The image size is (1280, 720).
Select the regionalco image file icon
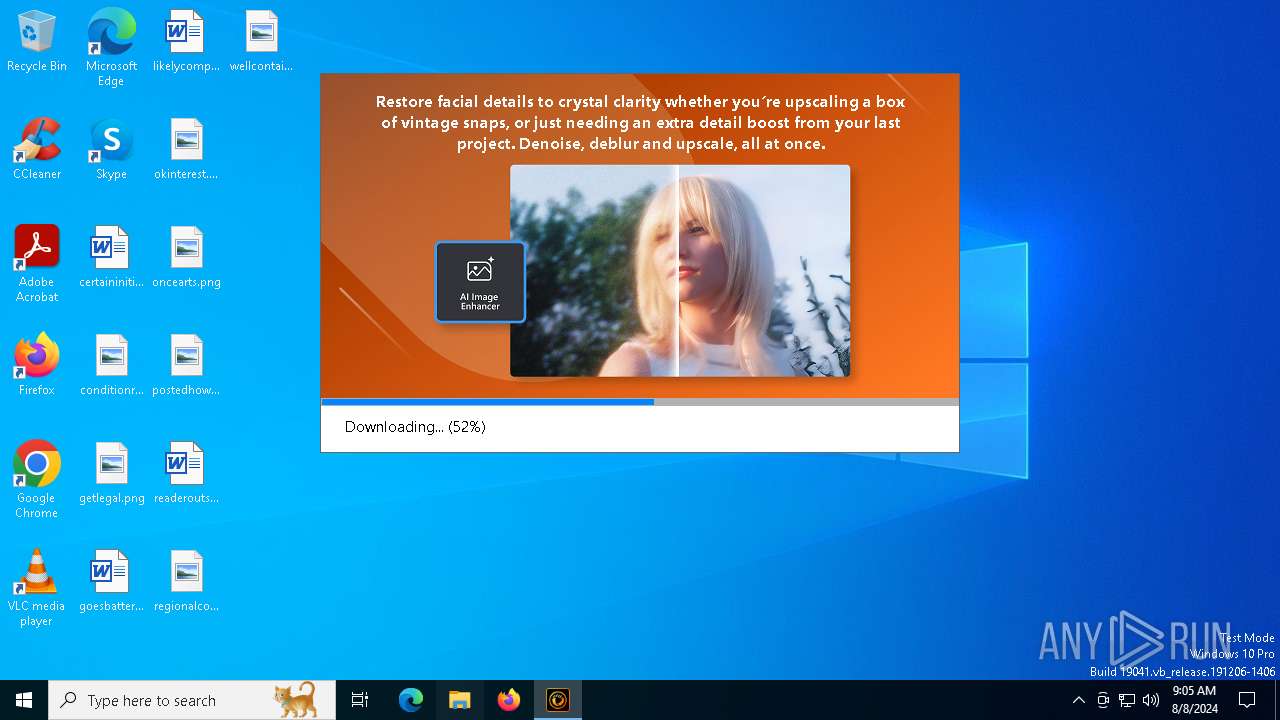[186, 582]
